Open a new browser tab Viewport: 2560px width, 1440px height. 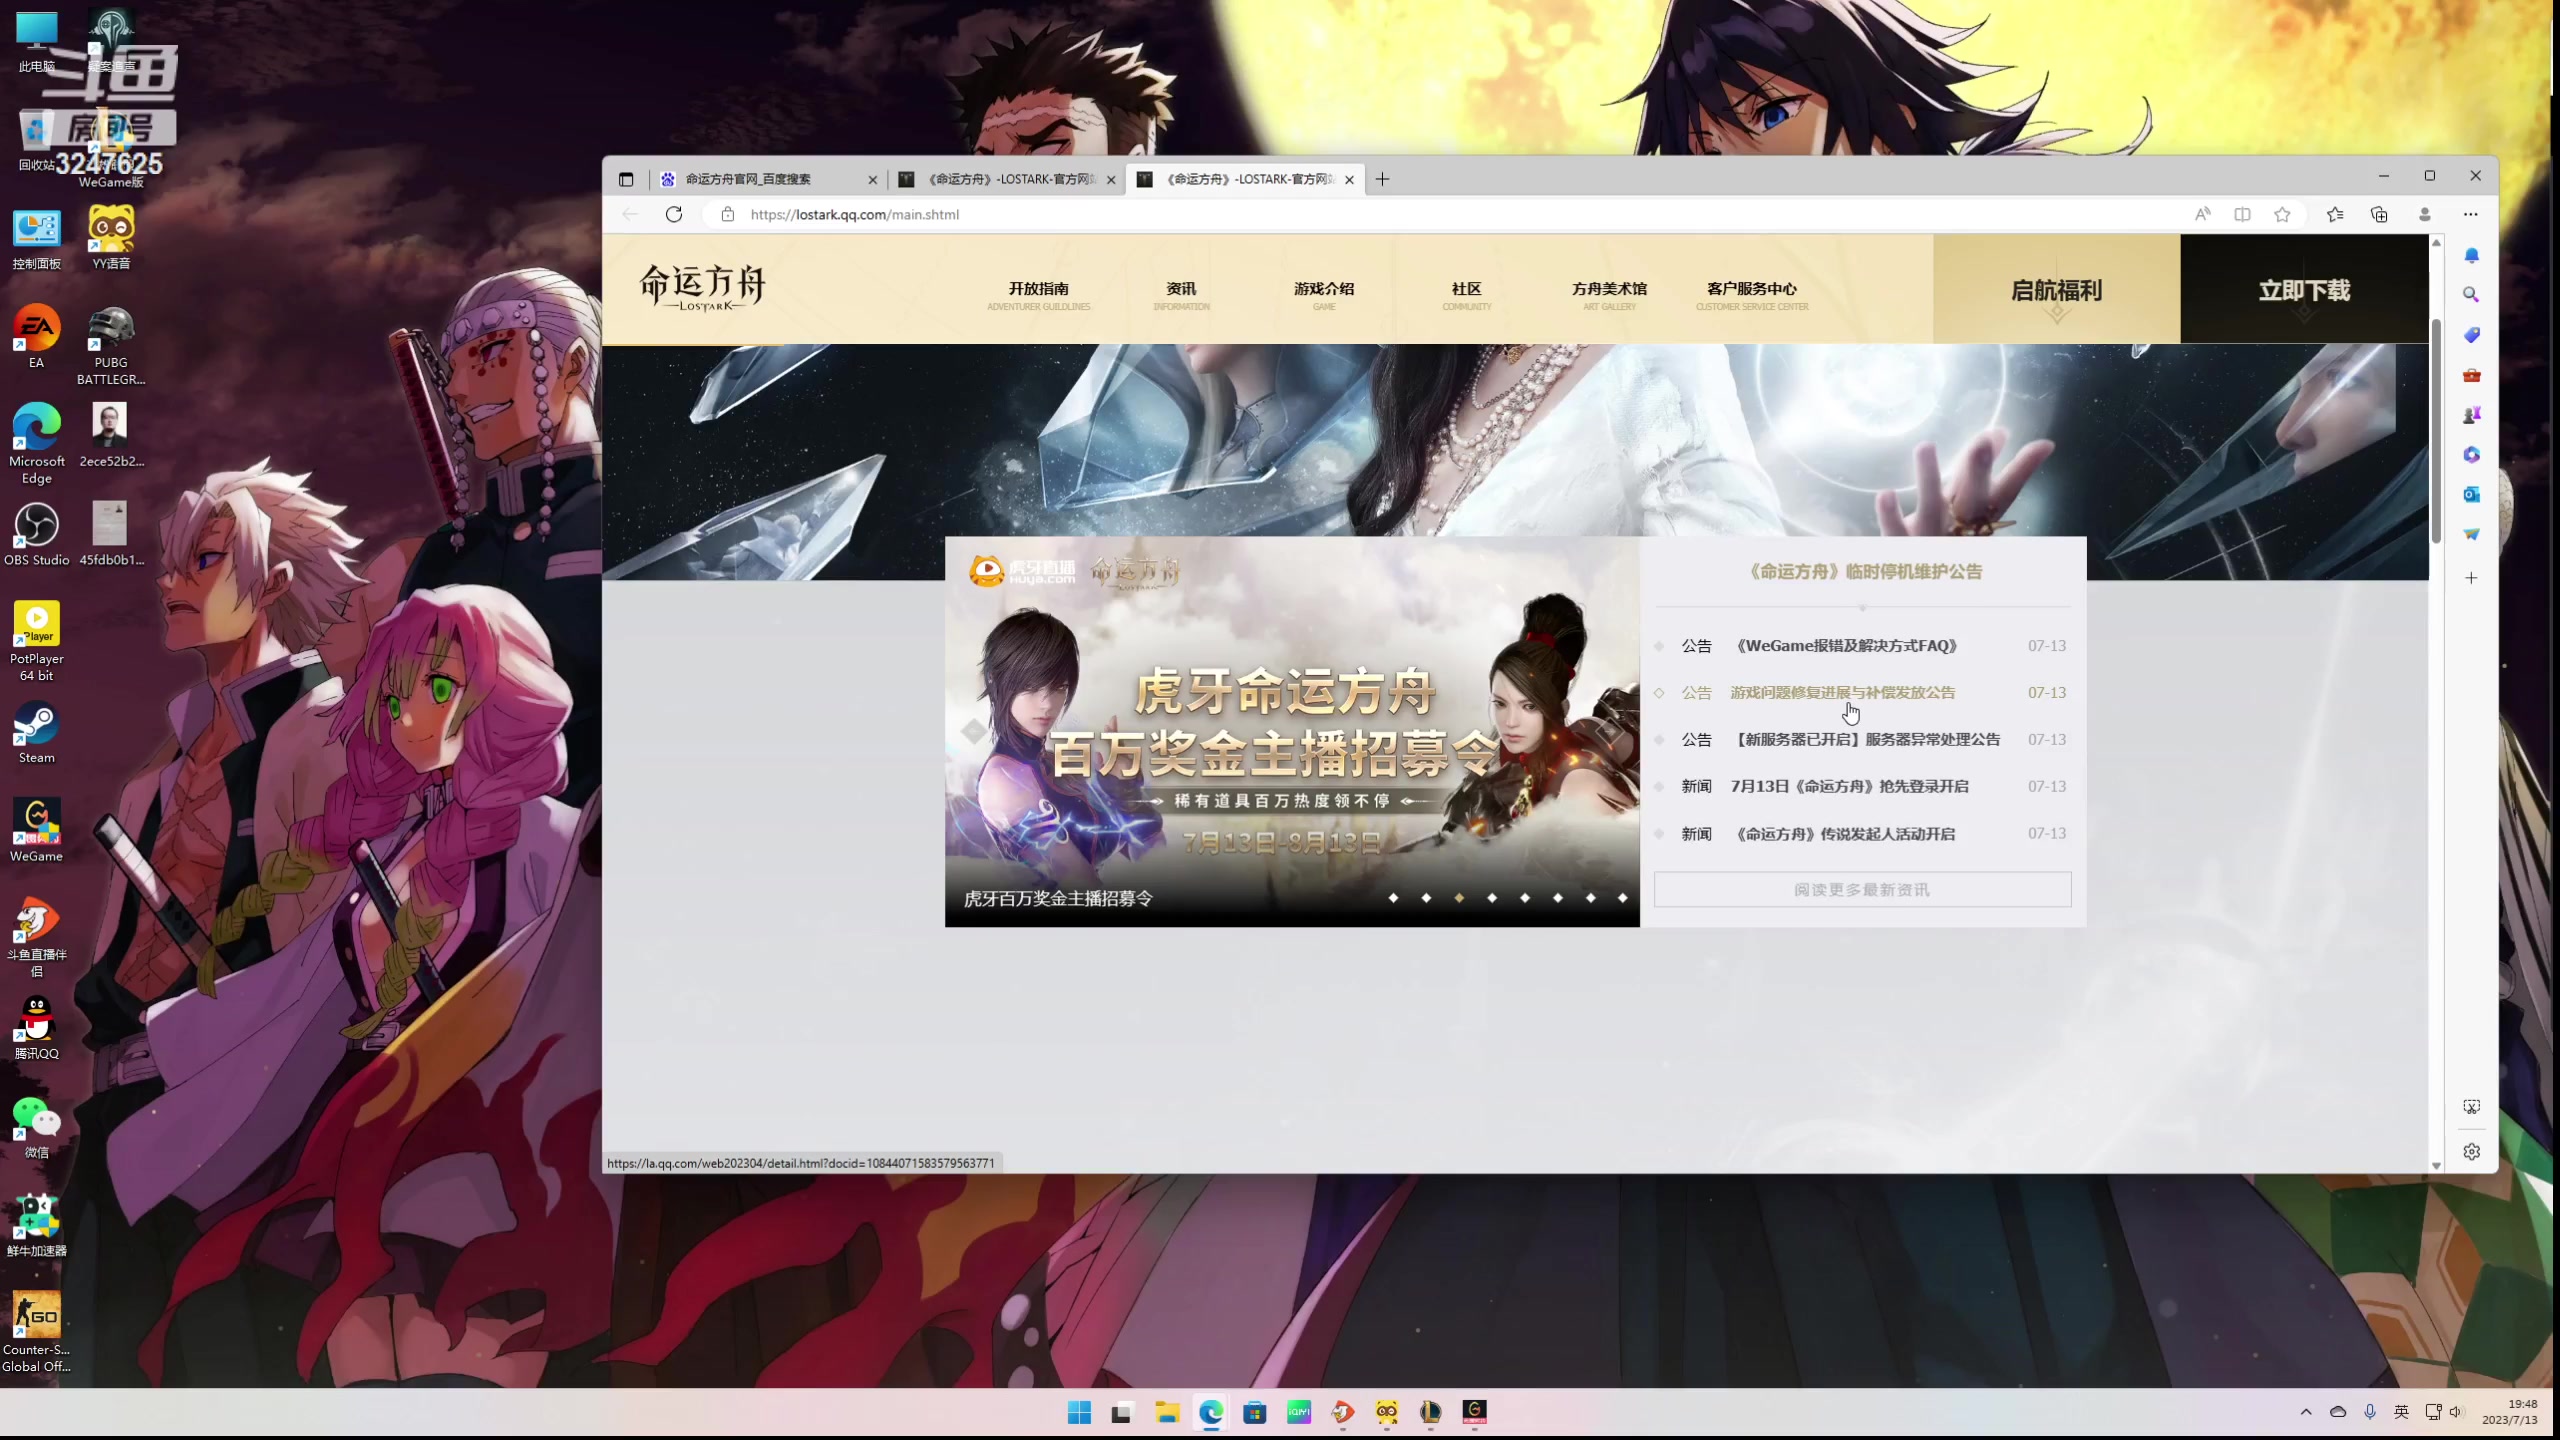[x=1382, y=179]
